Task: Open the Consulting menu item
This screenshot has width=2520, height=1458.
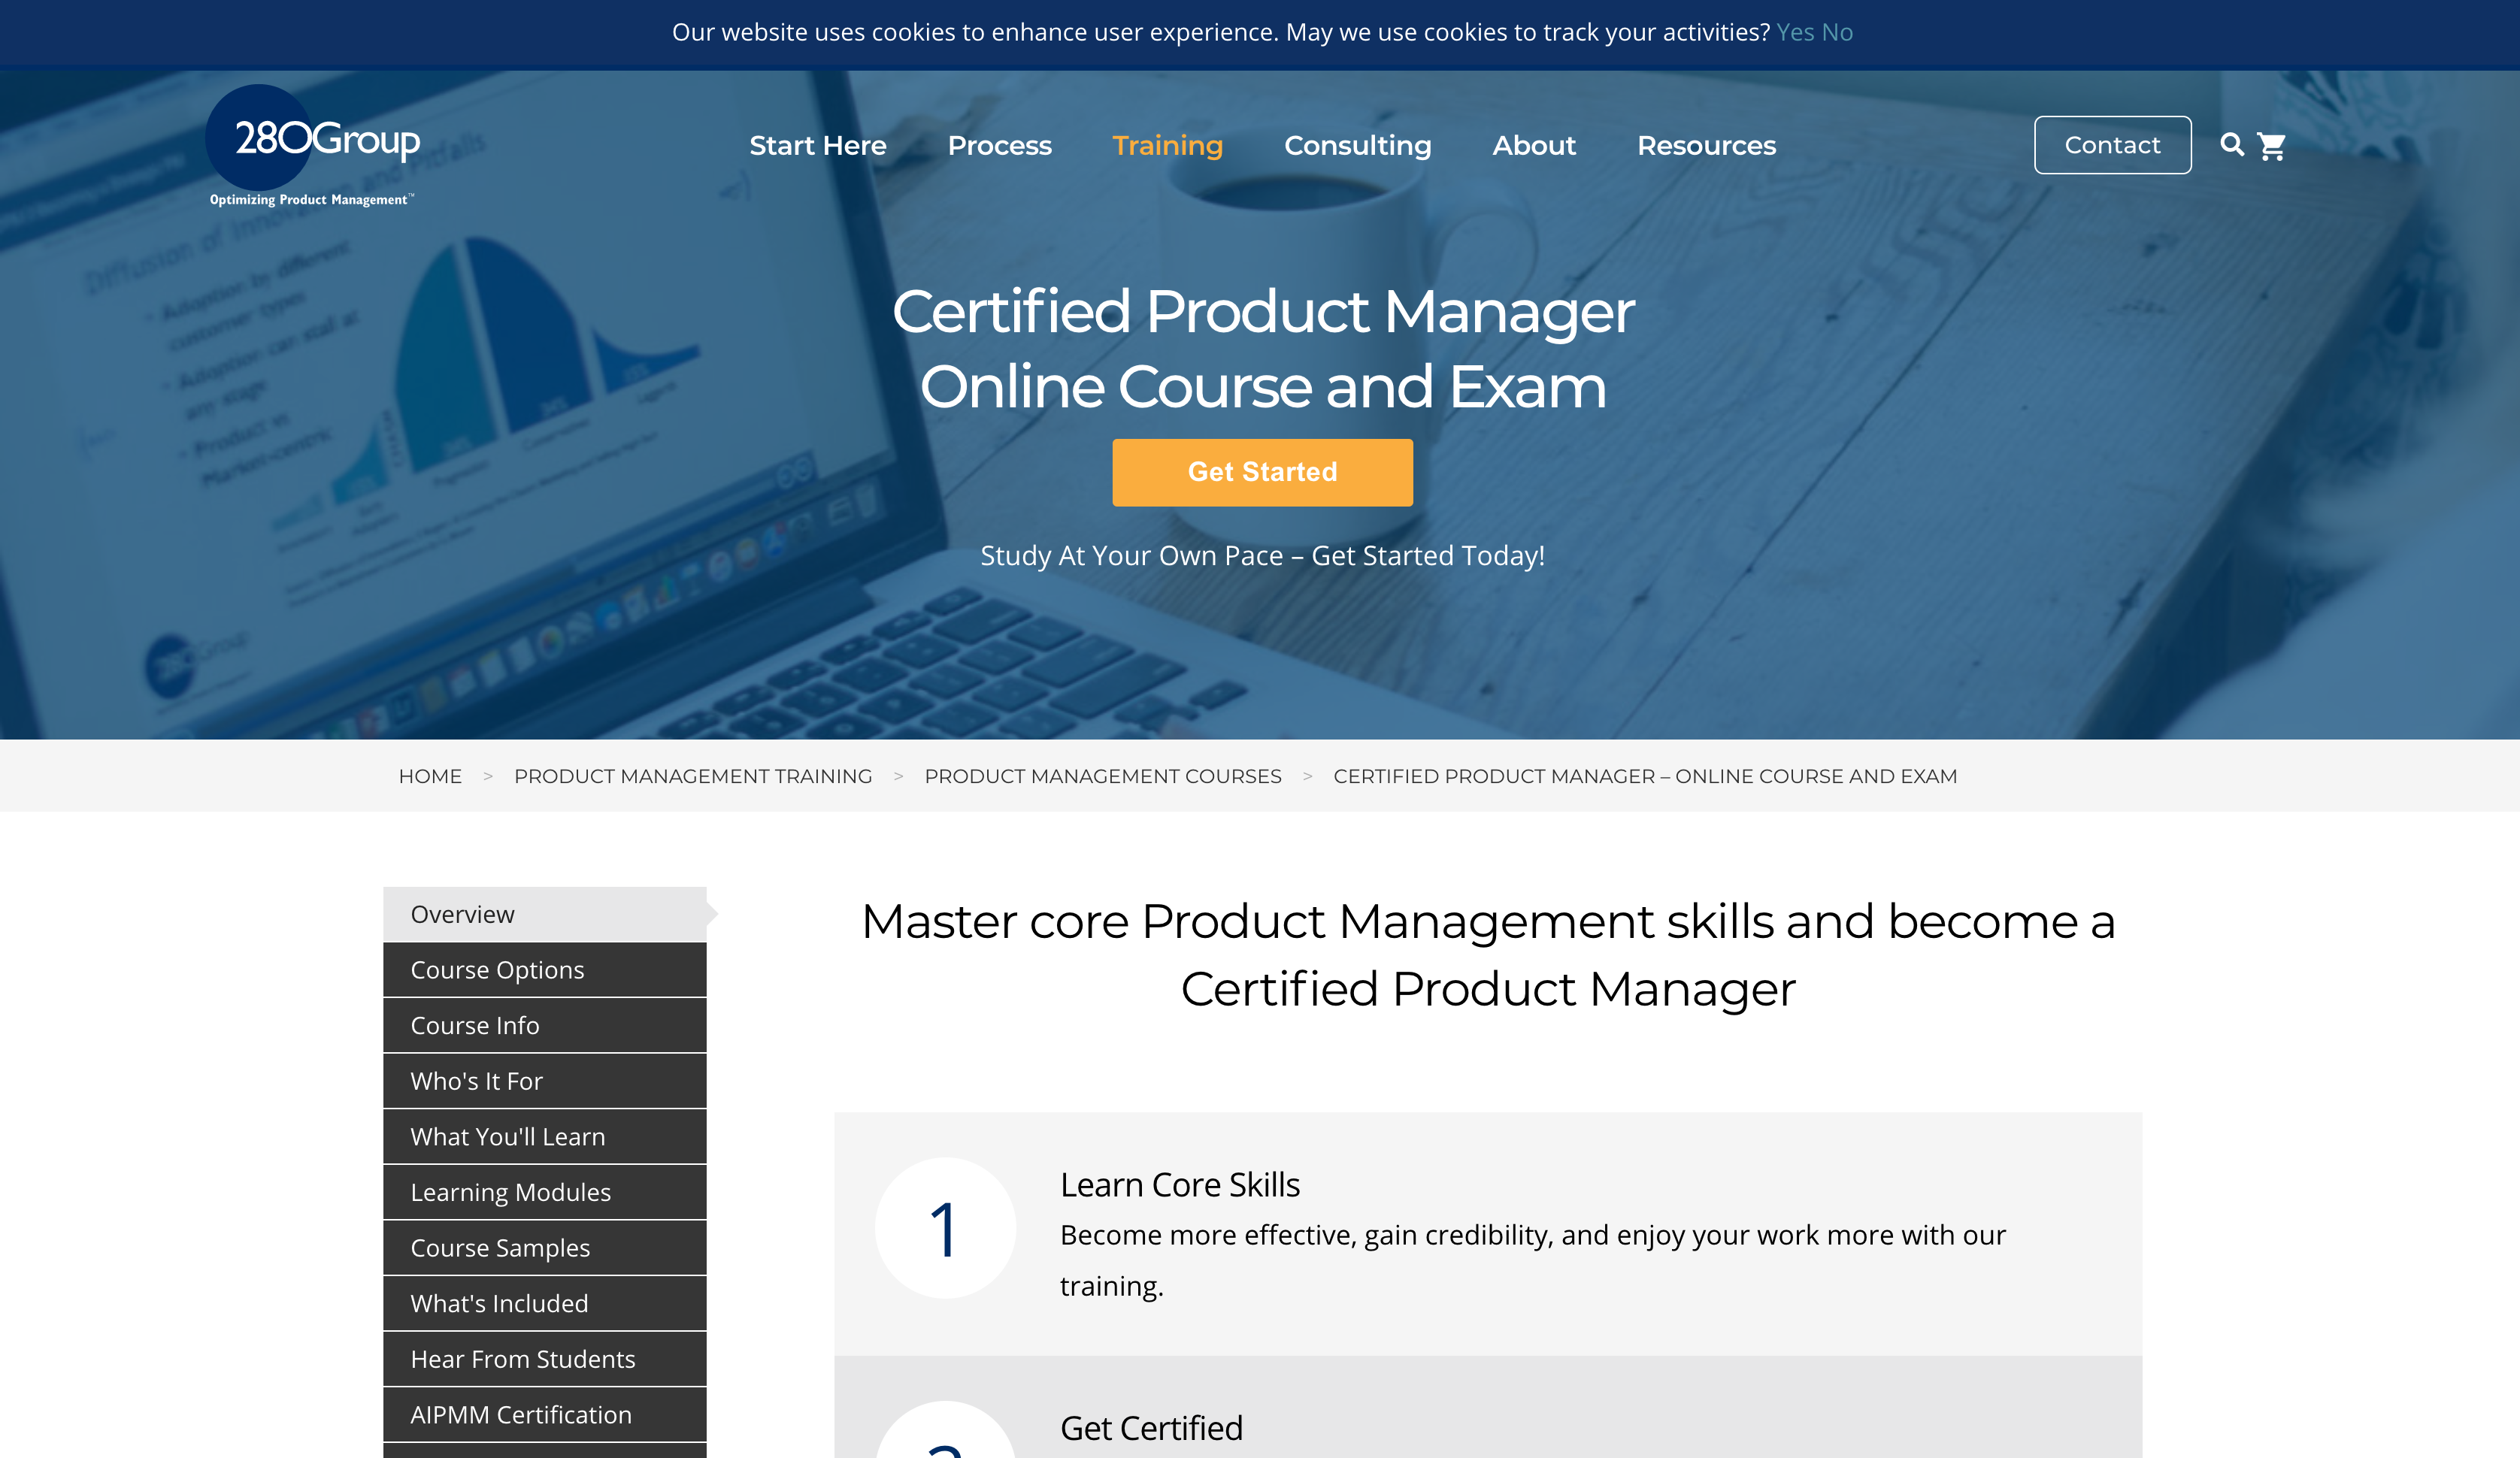Action: pyautogui.click(x=1358, y=145)
